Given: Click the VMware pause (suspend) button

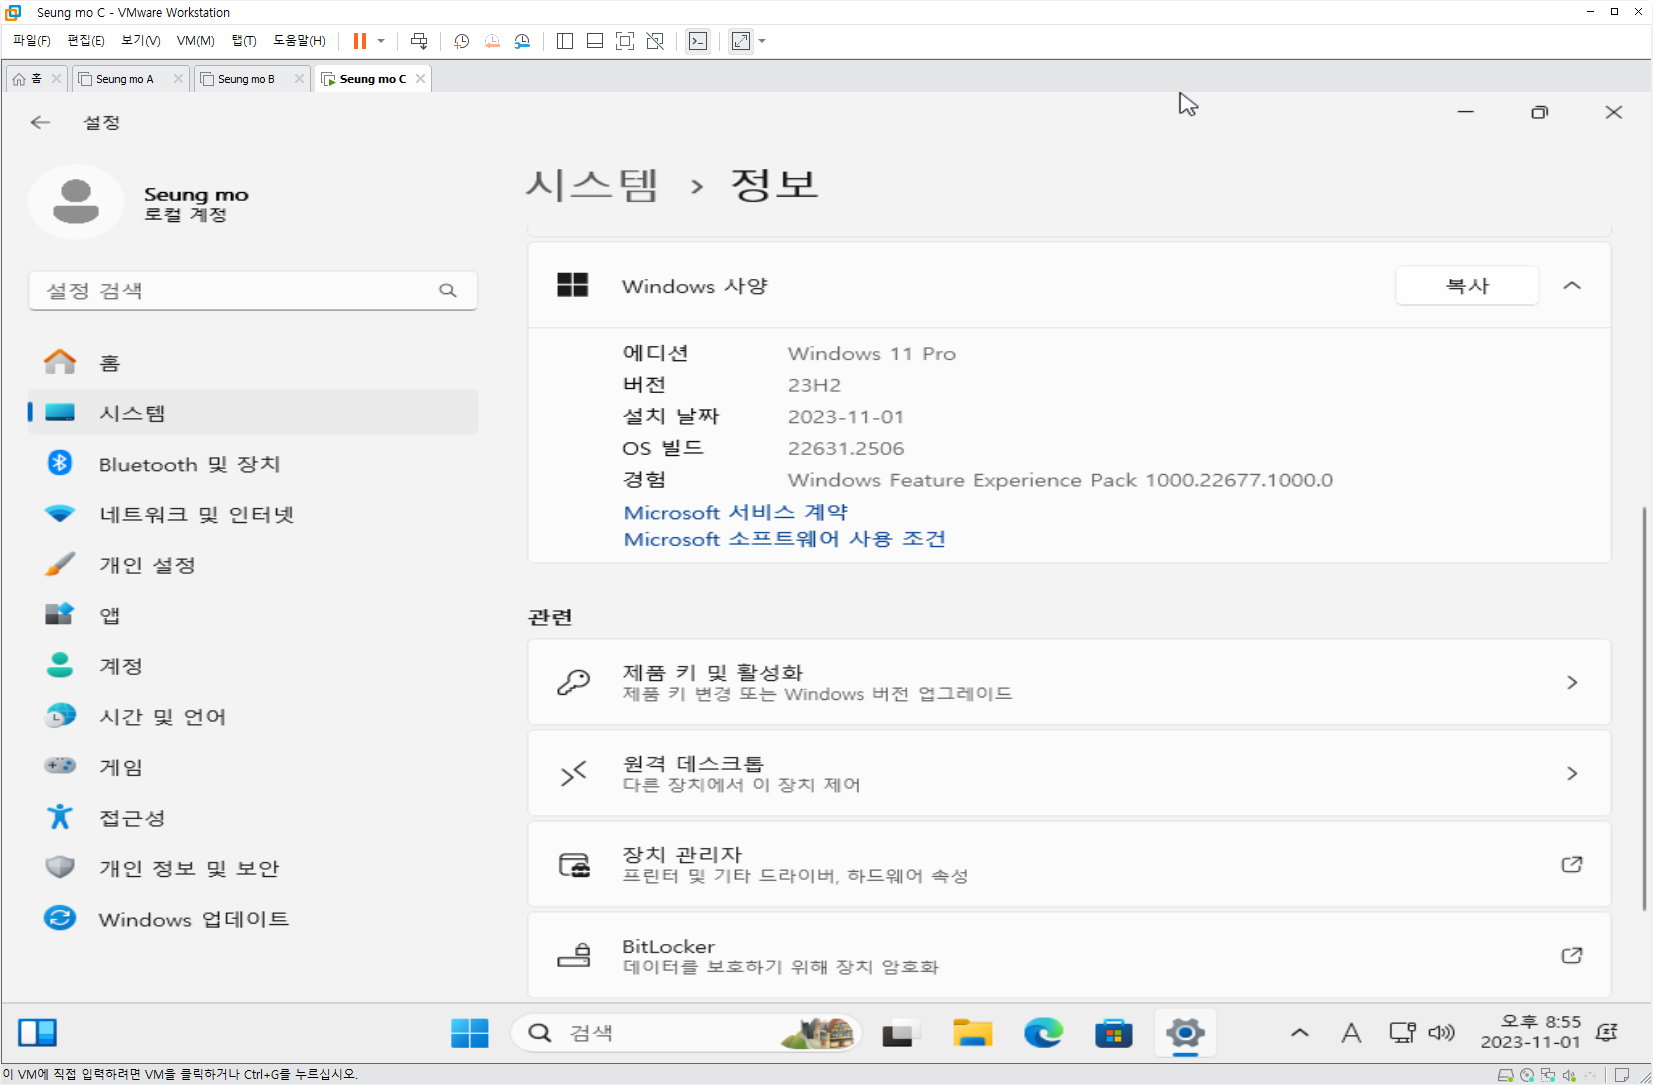Looking at the screenshot, I should click(360, 41).
